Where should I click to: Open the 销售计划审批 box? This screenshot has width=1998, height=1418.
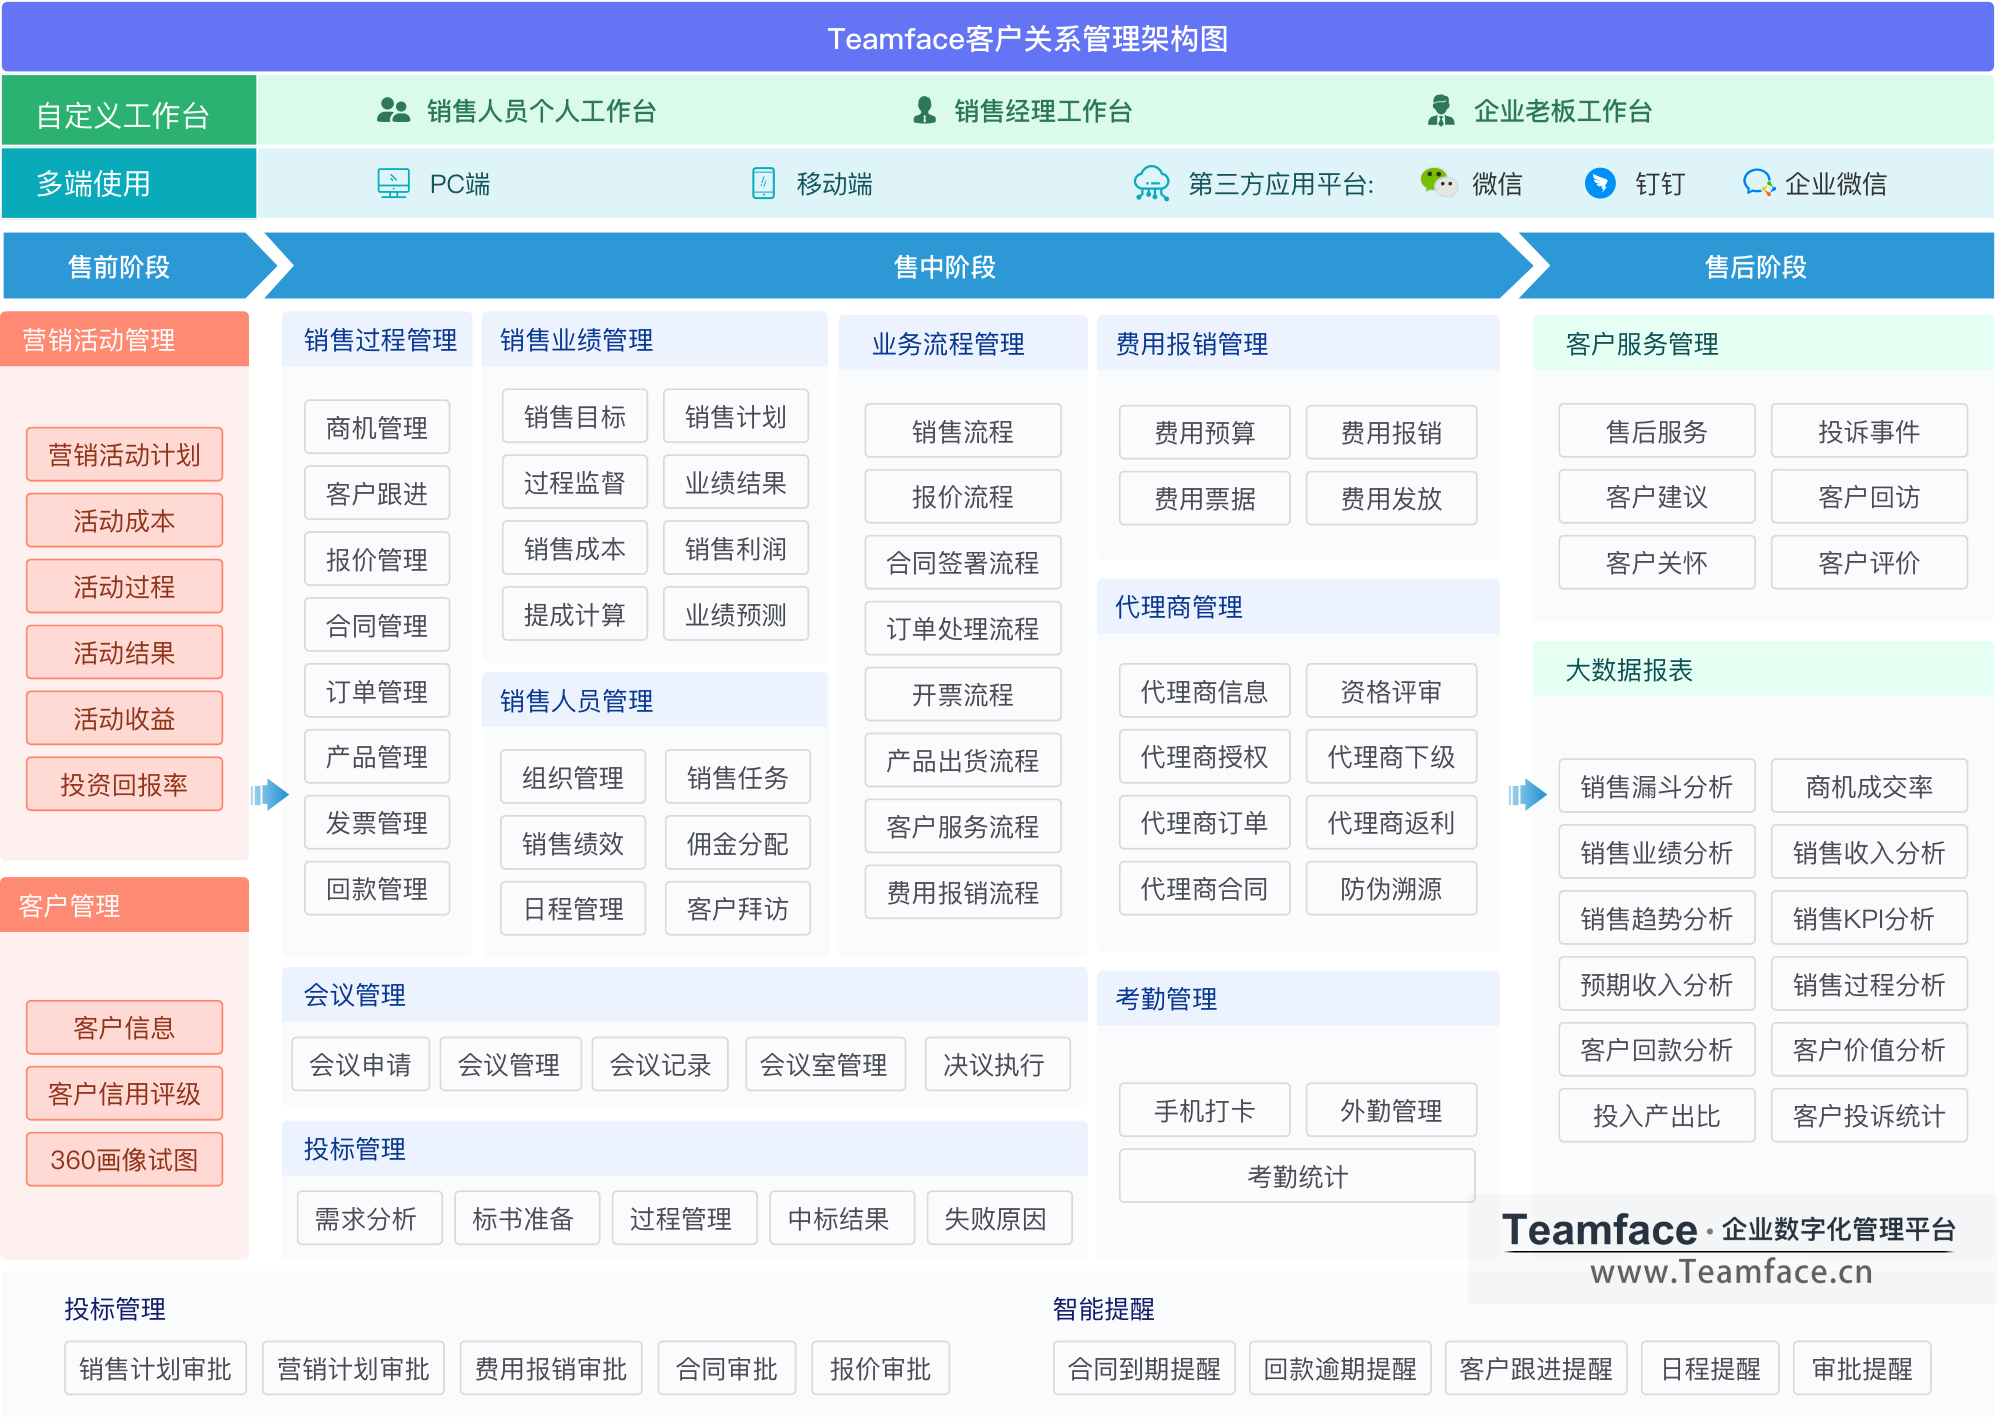tap(155, 1369)
